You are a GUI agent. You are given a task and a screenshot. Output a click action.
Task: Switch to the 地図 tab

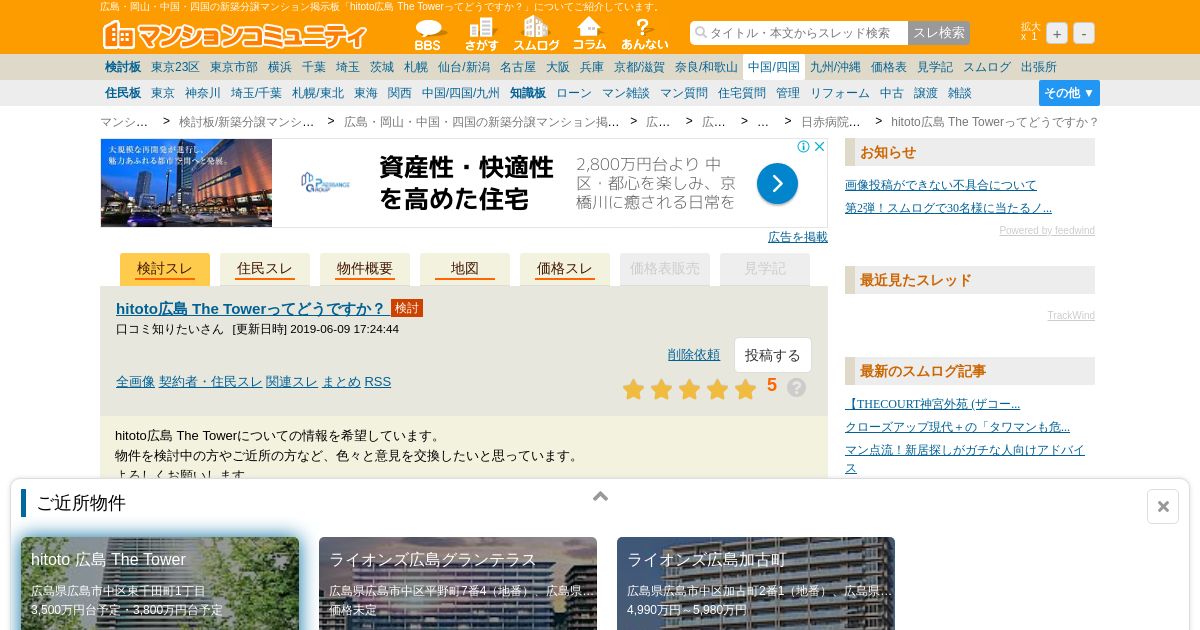click(x=465, y=269)
